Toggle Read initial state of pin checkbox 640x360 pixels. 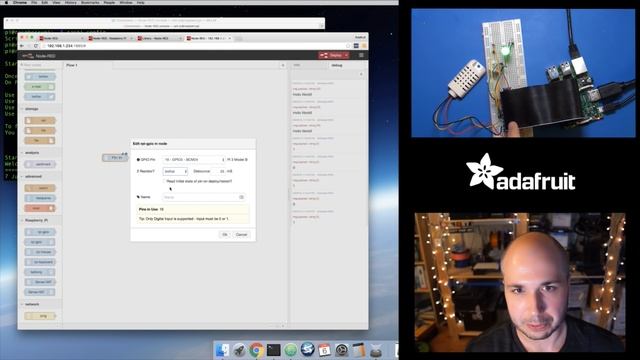point(164,181)
